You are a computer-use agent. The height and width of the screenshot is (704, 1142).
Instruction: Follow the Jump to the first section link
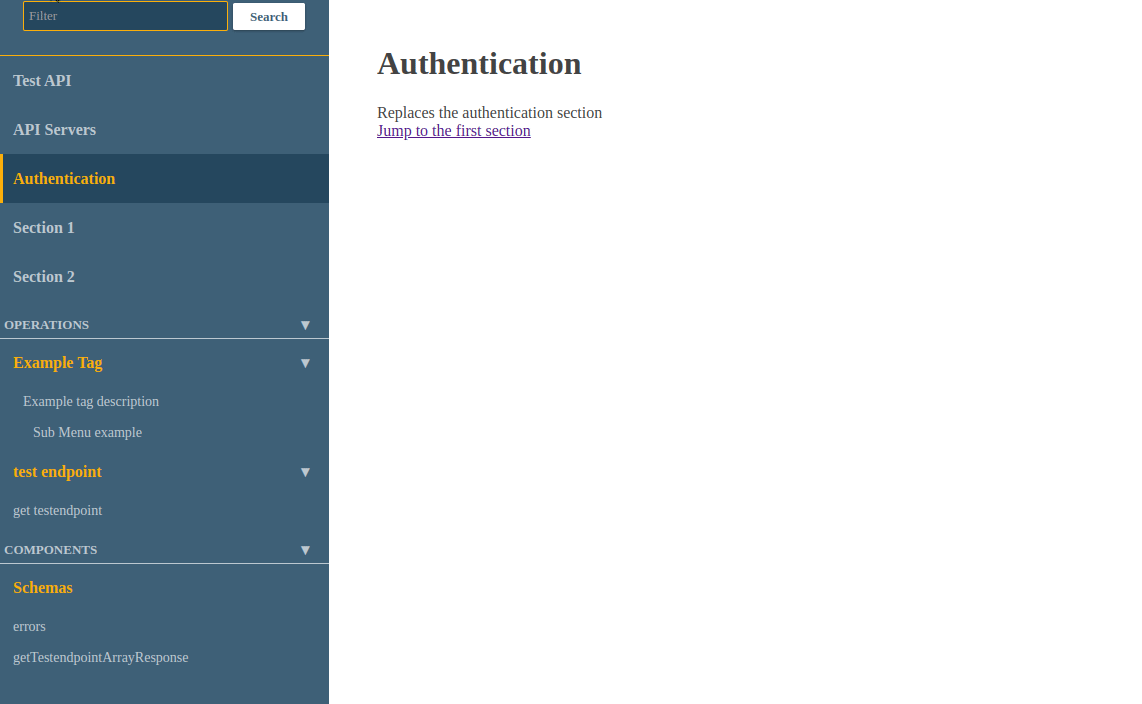coord(453,130)
